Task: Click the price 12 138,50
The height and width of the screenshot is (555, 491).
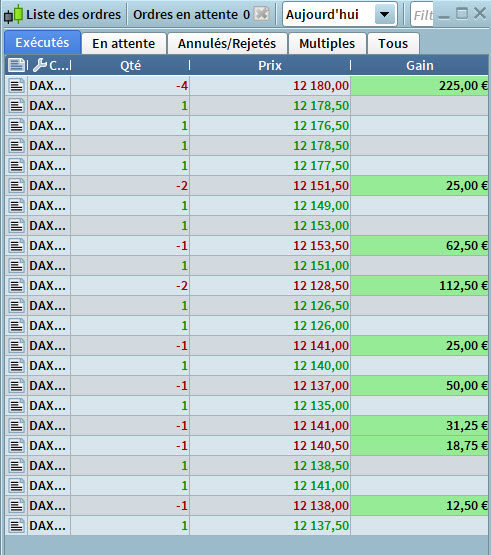Action: [x=321, y=465]
